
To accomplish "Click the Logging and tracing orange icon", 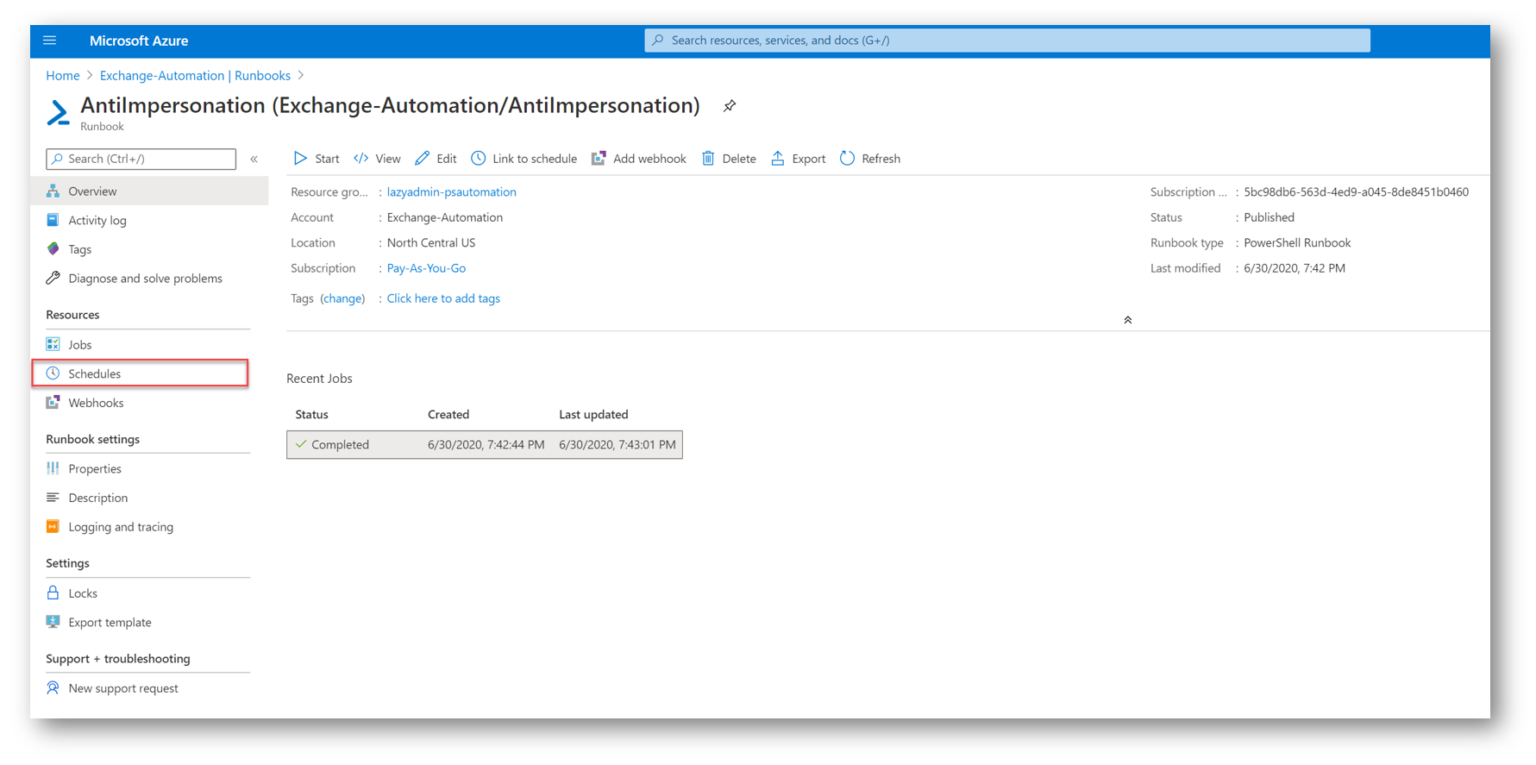I will pyautogui.click(x=53, y=527).
